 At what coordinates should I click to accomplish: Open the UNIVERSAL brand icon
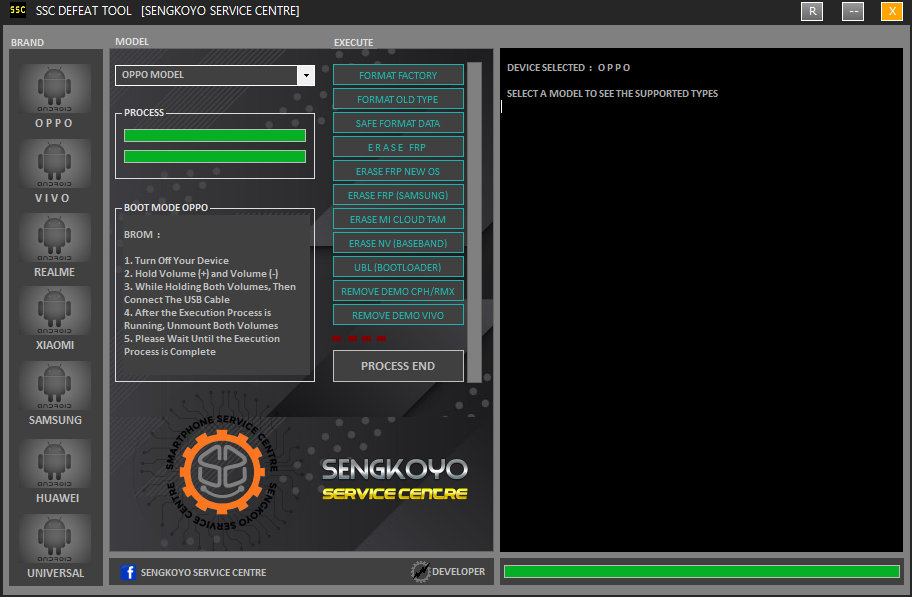click(54, 540)
